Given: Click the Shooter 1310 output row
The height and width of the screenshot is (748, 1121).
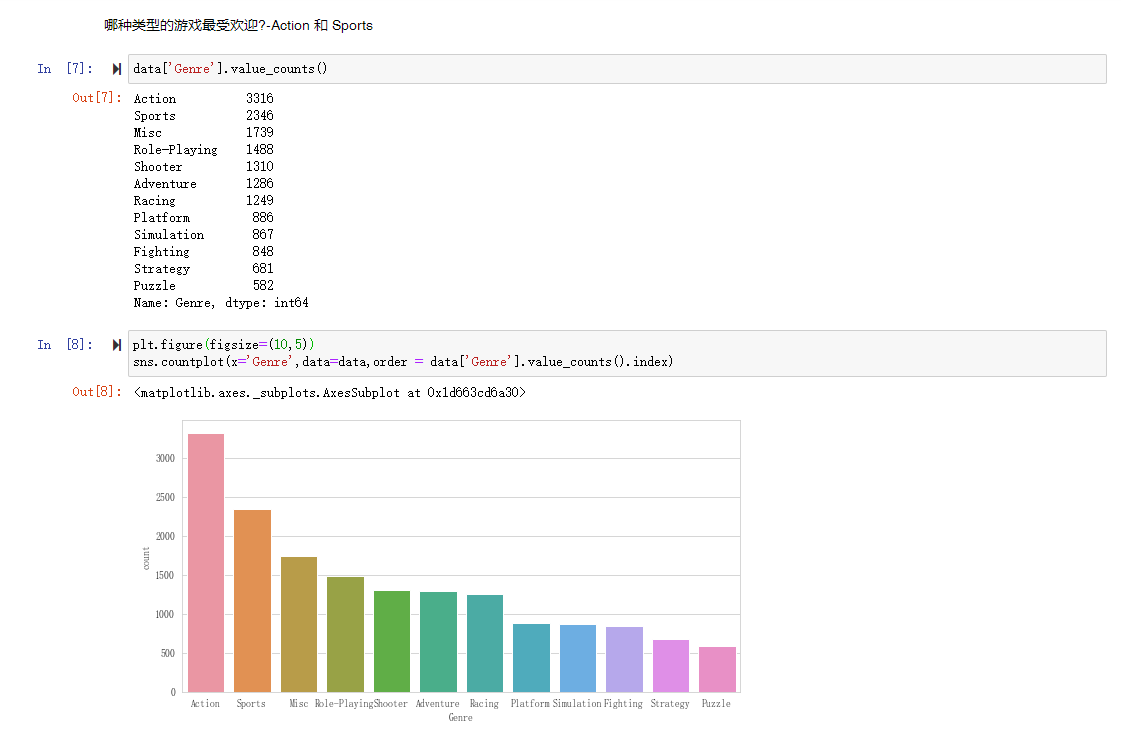Looking at the screenshot, I should coord(203,167).
